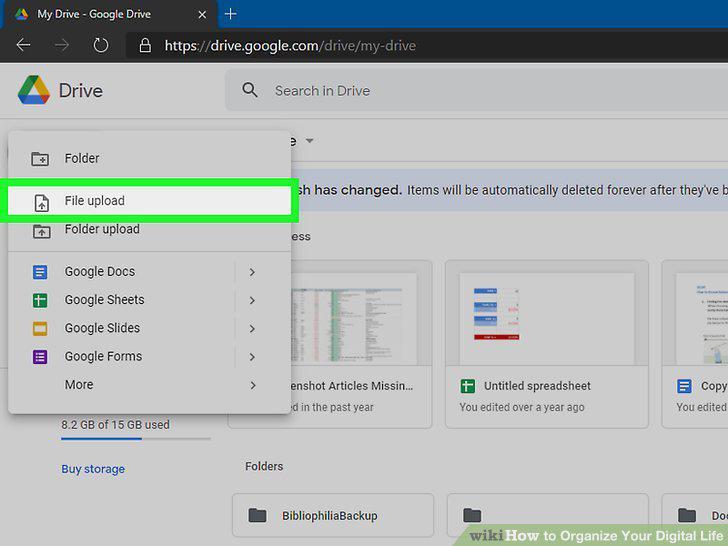Screen dimensions: 728x546
Task: Click the search magnifier icon
Action: [250, 90]
